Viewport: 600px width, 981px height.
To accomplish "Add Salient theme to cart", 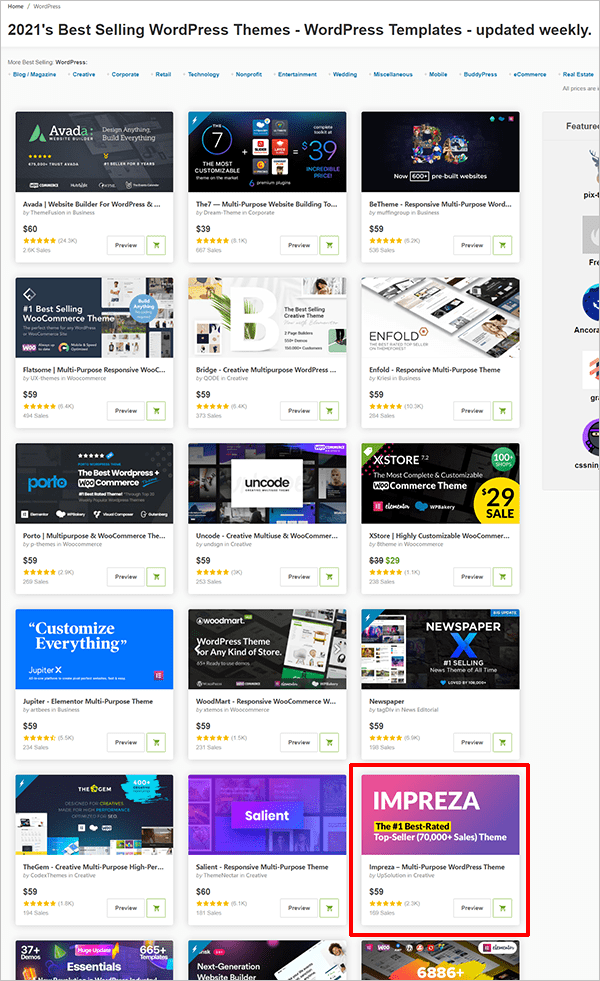I will point(329,908).
